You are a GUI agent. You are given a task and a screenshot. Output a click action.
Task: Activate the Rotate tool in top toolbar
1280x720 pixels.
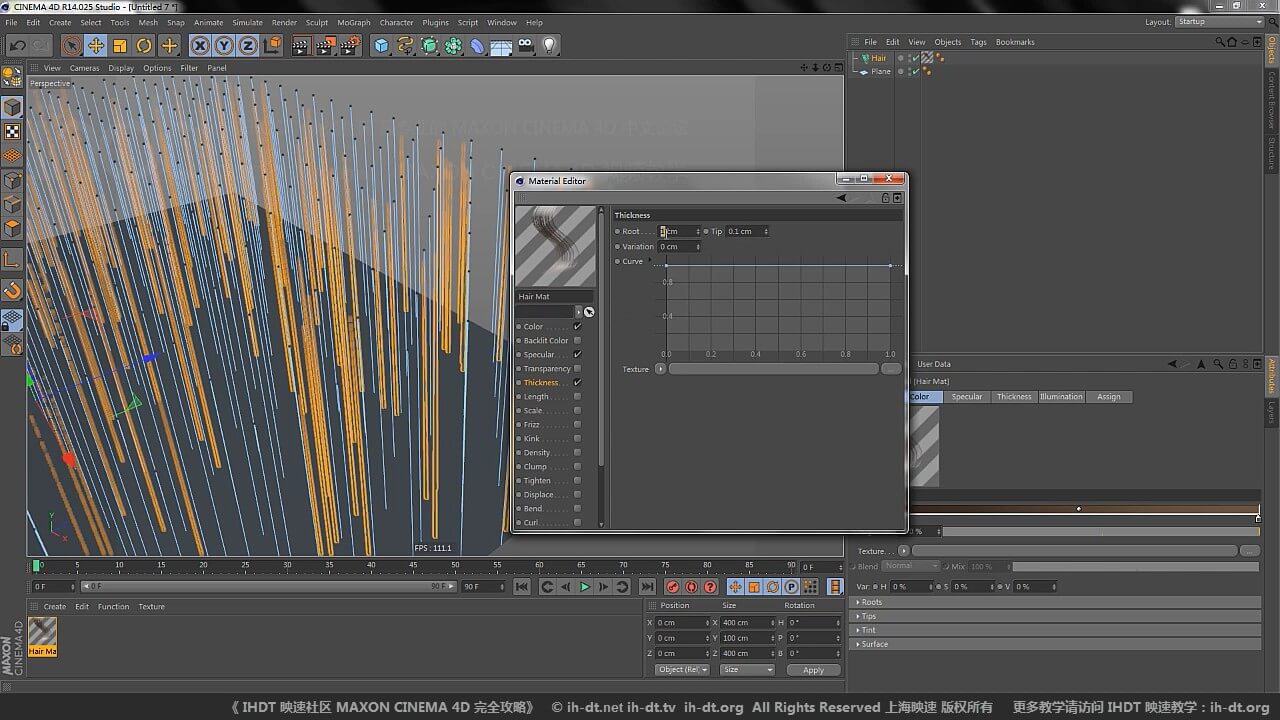click(144, 46)
